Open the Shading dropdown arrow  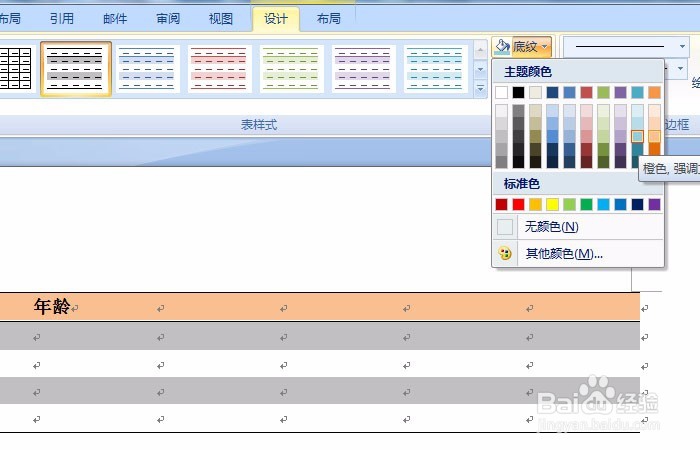(545, 46)
